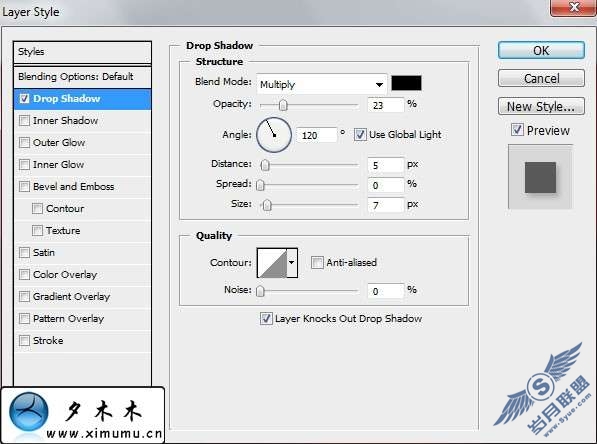This screenshot has width=597, height=444.
Task: Uncheck Layer Knocks Out Drop Shadow
Action: [x=266, y=318]
